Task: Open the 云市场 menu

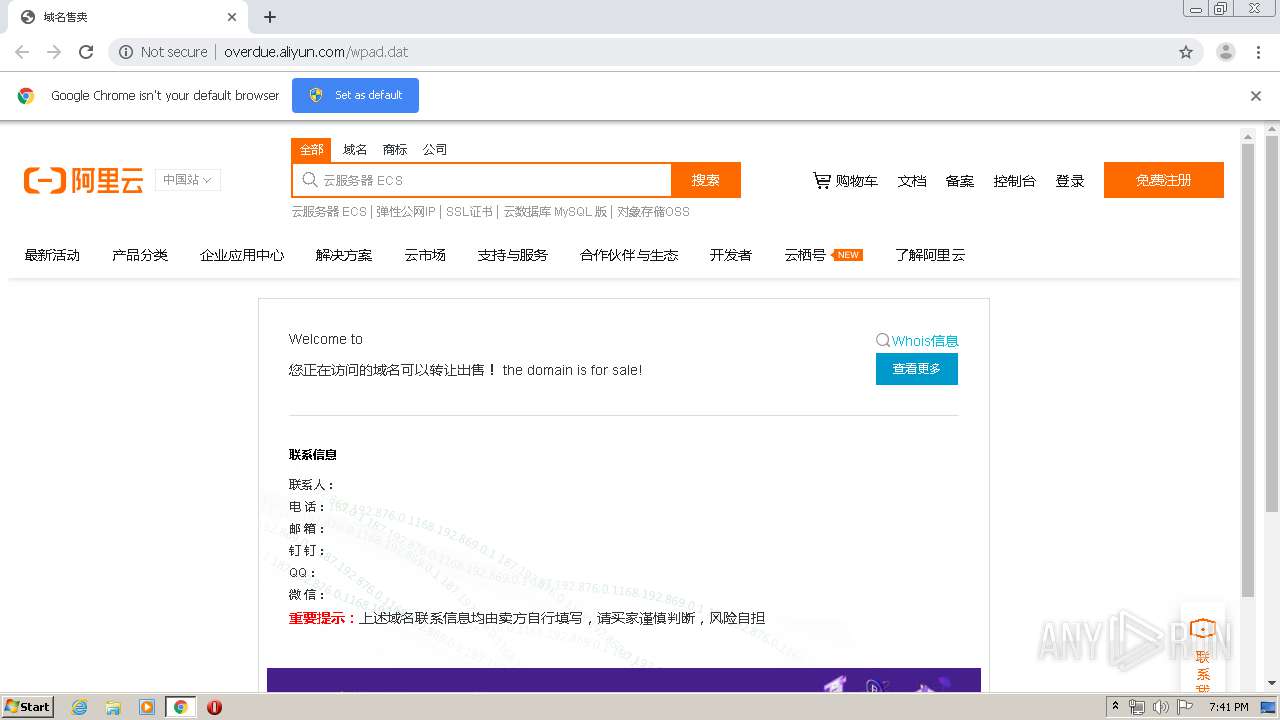Action: pyautogui.click(x=425, y=255)
